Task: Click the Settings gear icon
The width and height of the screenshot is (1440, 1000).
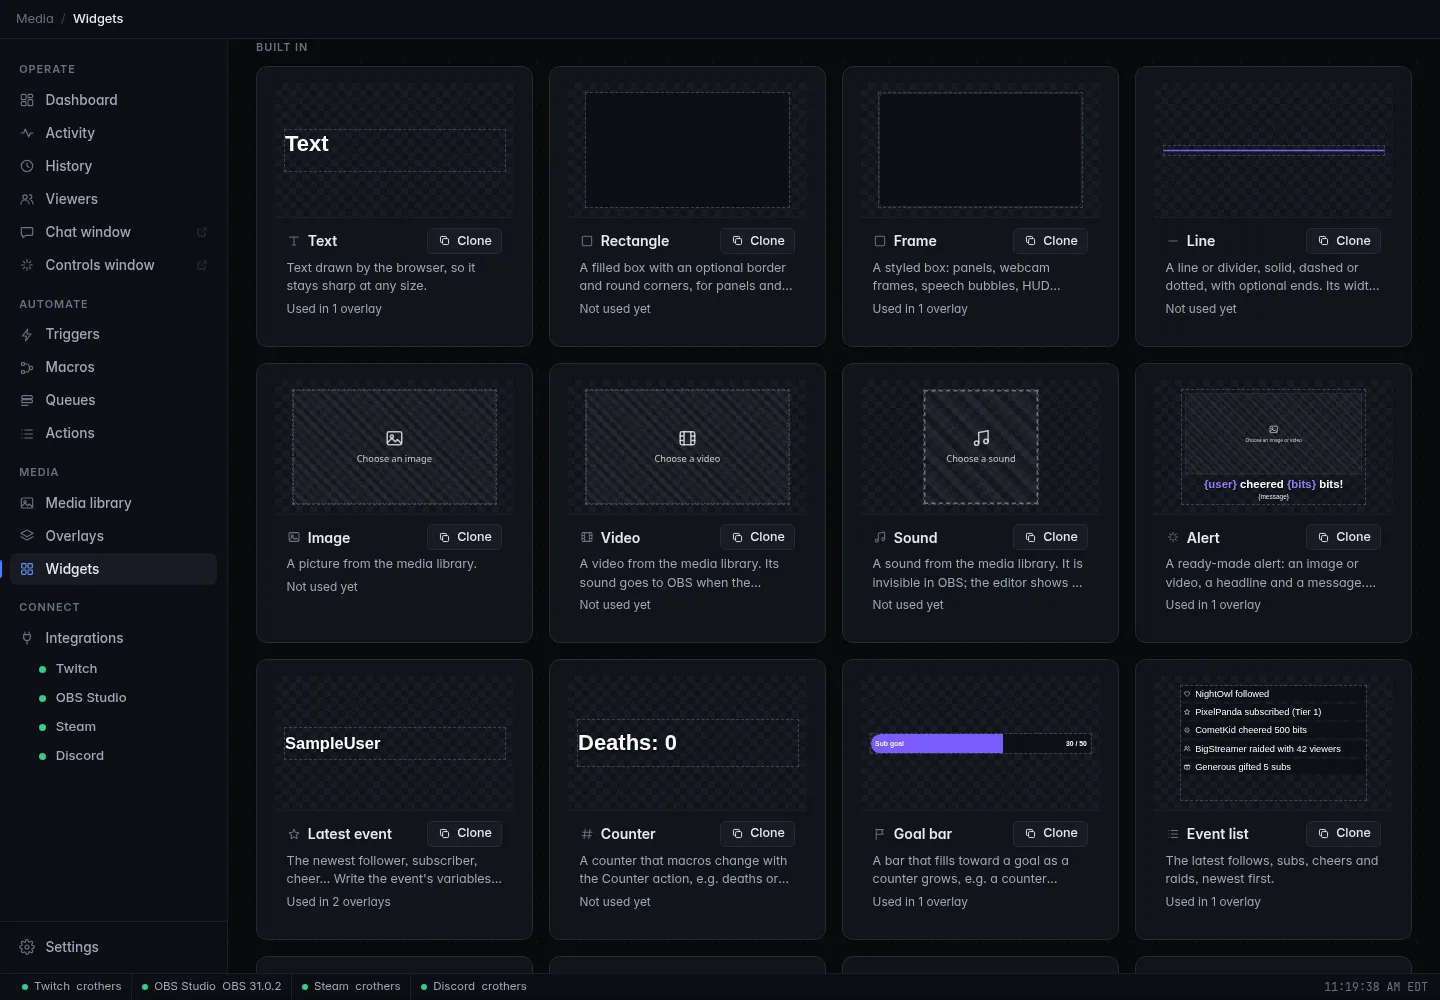Action: 27,947
